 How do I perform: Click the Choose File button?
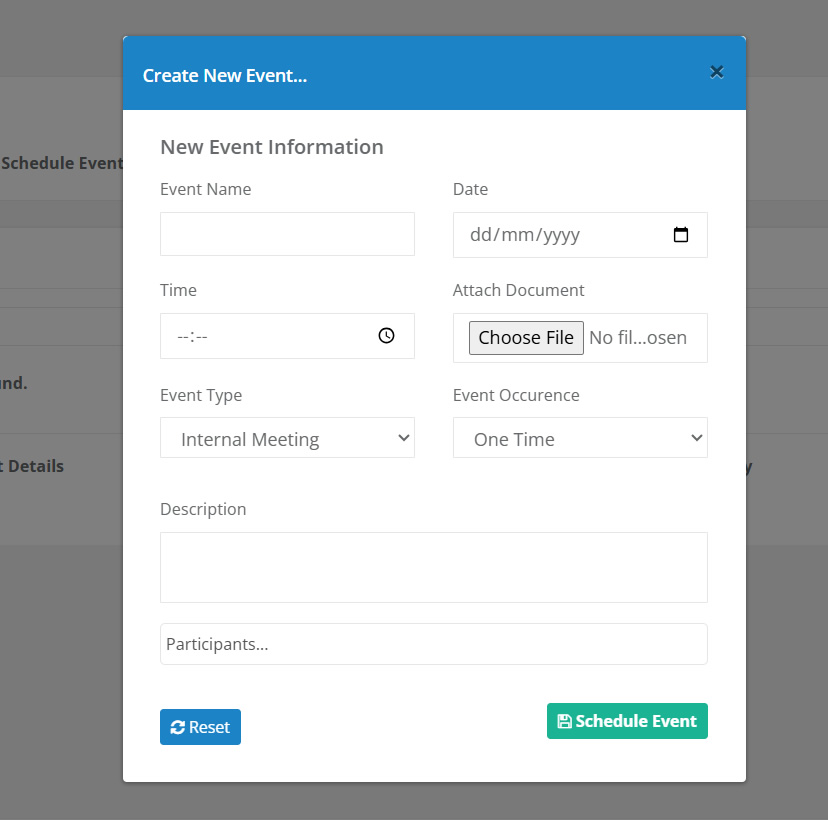click(526, 337)
